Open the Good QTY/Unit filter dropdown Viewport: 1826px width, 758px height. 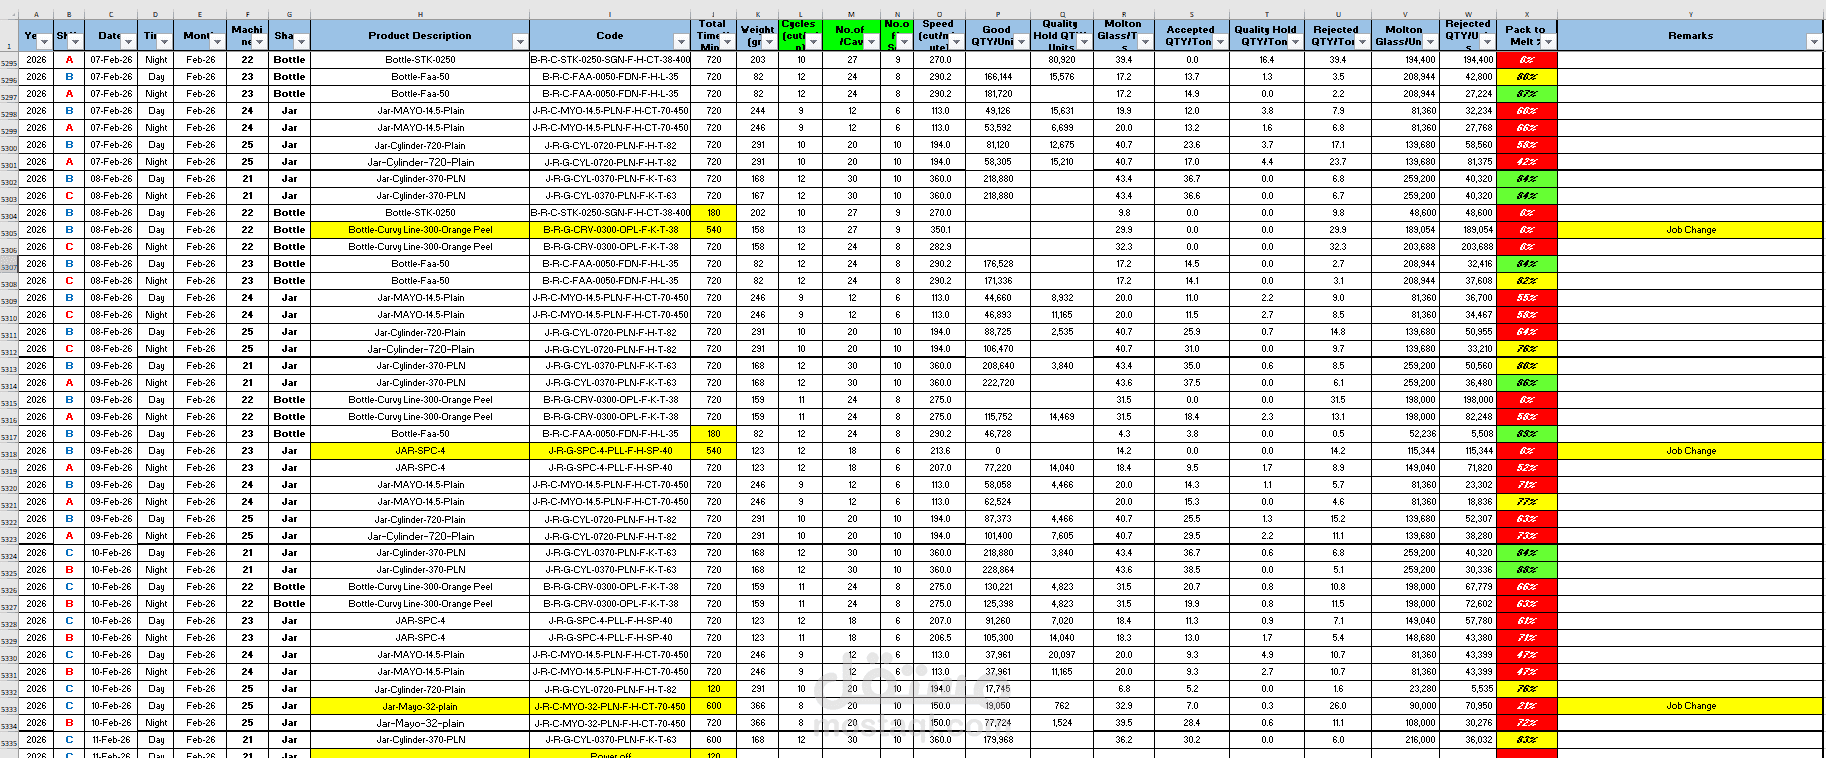click(x=1021, y=42)
